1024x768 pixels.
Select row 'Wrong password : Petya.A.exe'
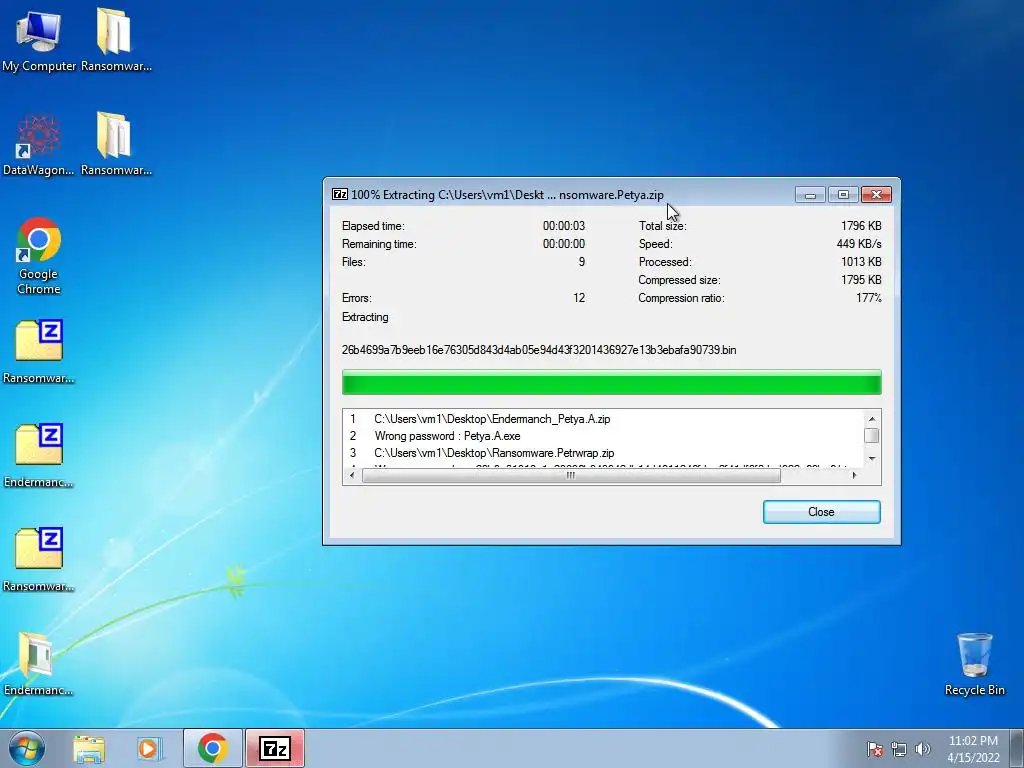pos(447,436)
